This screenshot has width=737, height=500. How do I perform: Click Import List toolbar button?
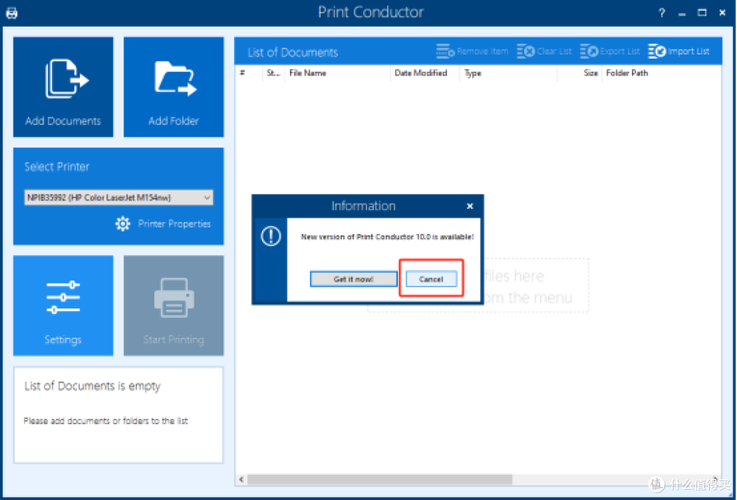679,51
